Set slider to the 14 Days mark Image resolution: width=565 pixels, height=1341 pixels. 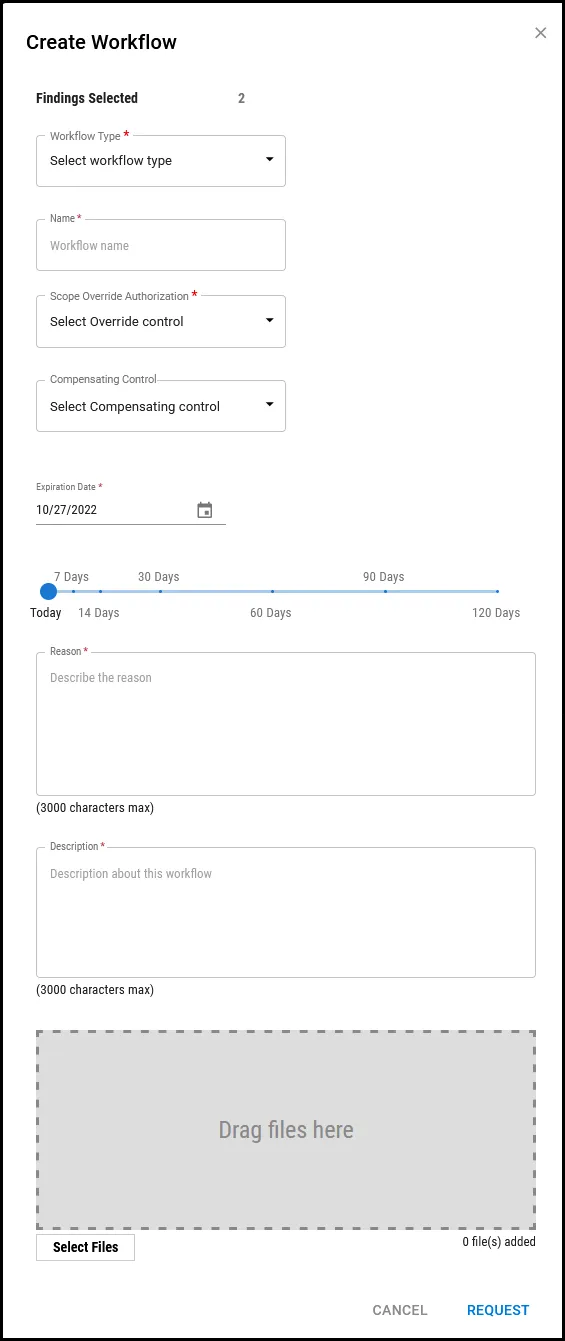click(x=100, y=591)
